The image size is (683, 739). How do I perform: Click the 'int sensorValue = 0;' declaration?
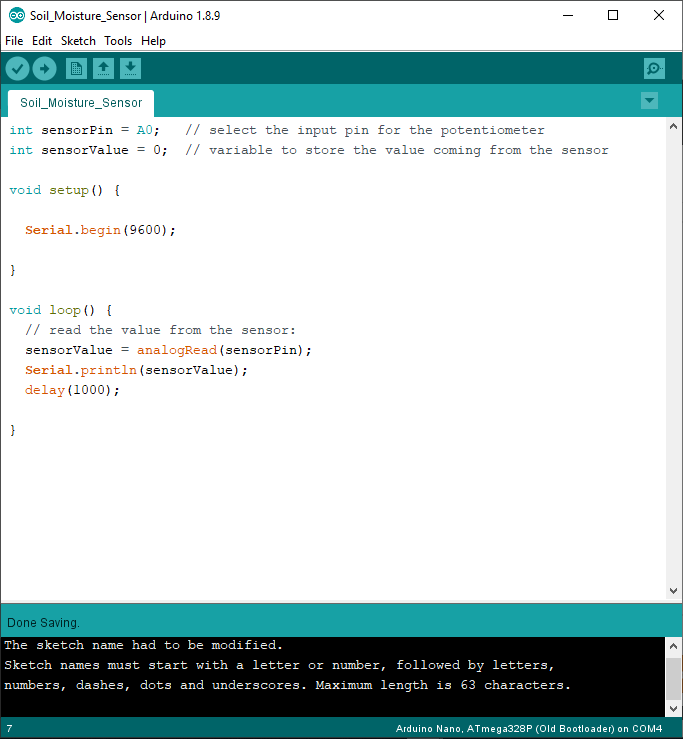point(88,150)
